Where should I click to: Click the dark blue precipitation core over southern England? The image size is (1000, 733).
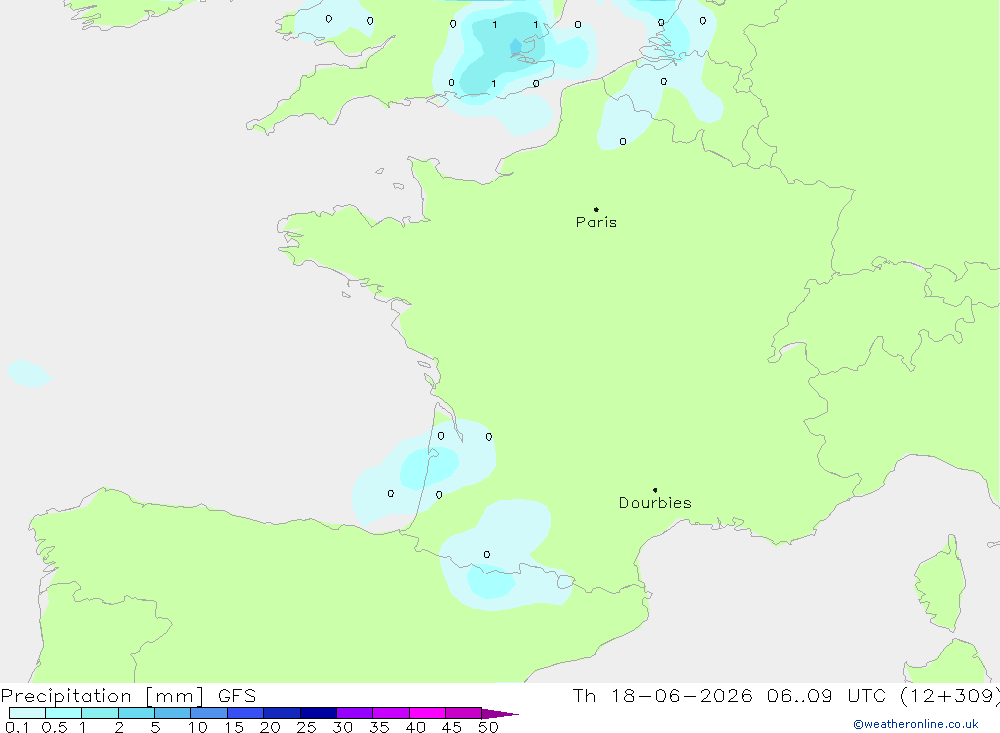pos(515,47)
